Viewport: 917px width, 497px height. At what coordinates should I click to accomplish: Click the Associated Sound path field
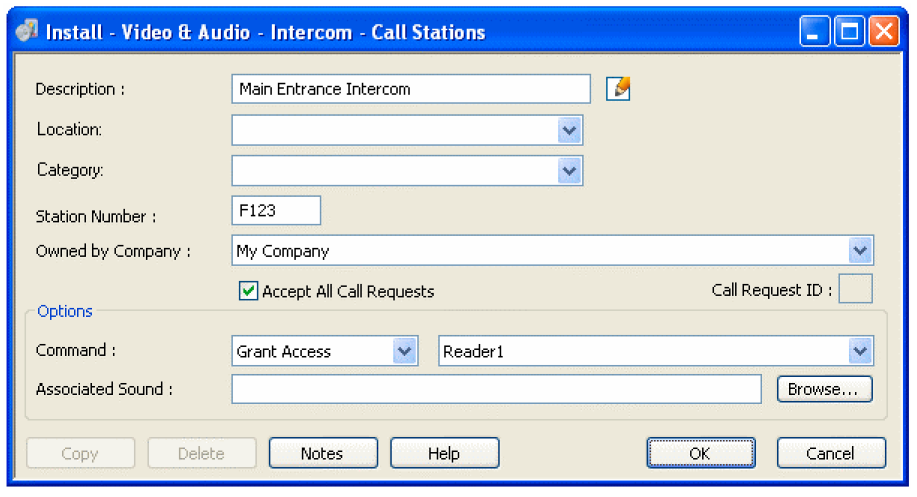496,389
